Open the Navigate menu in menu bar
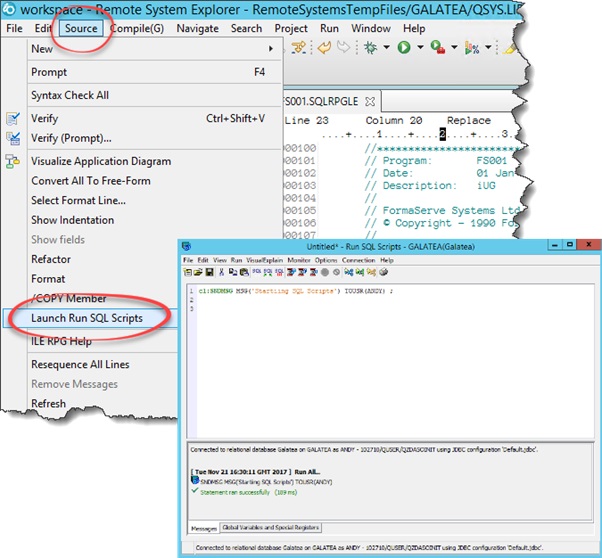602x558 pixels. [197, 28]
